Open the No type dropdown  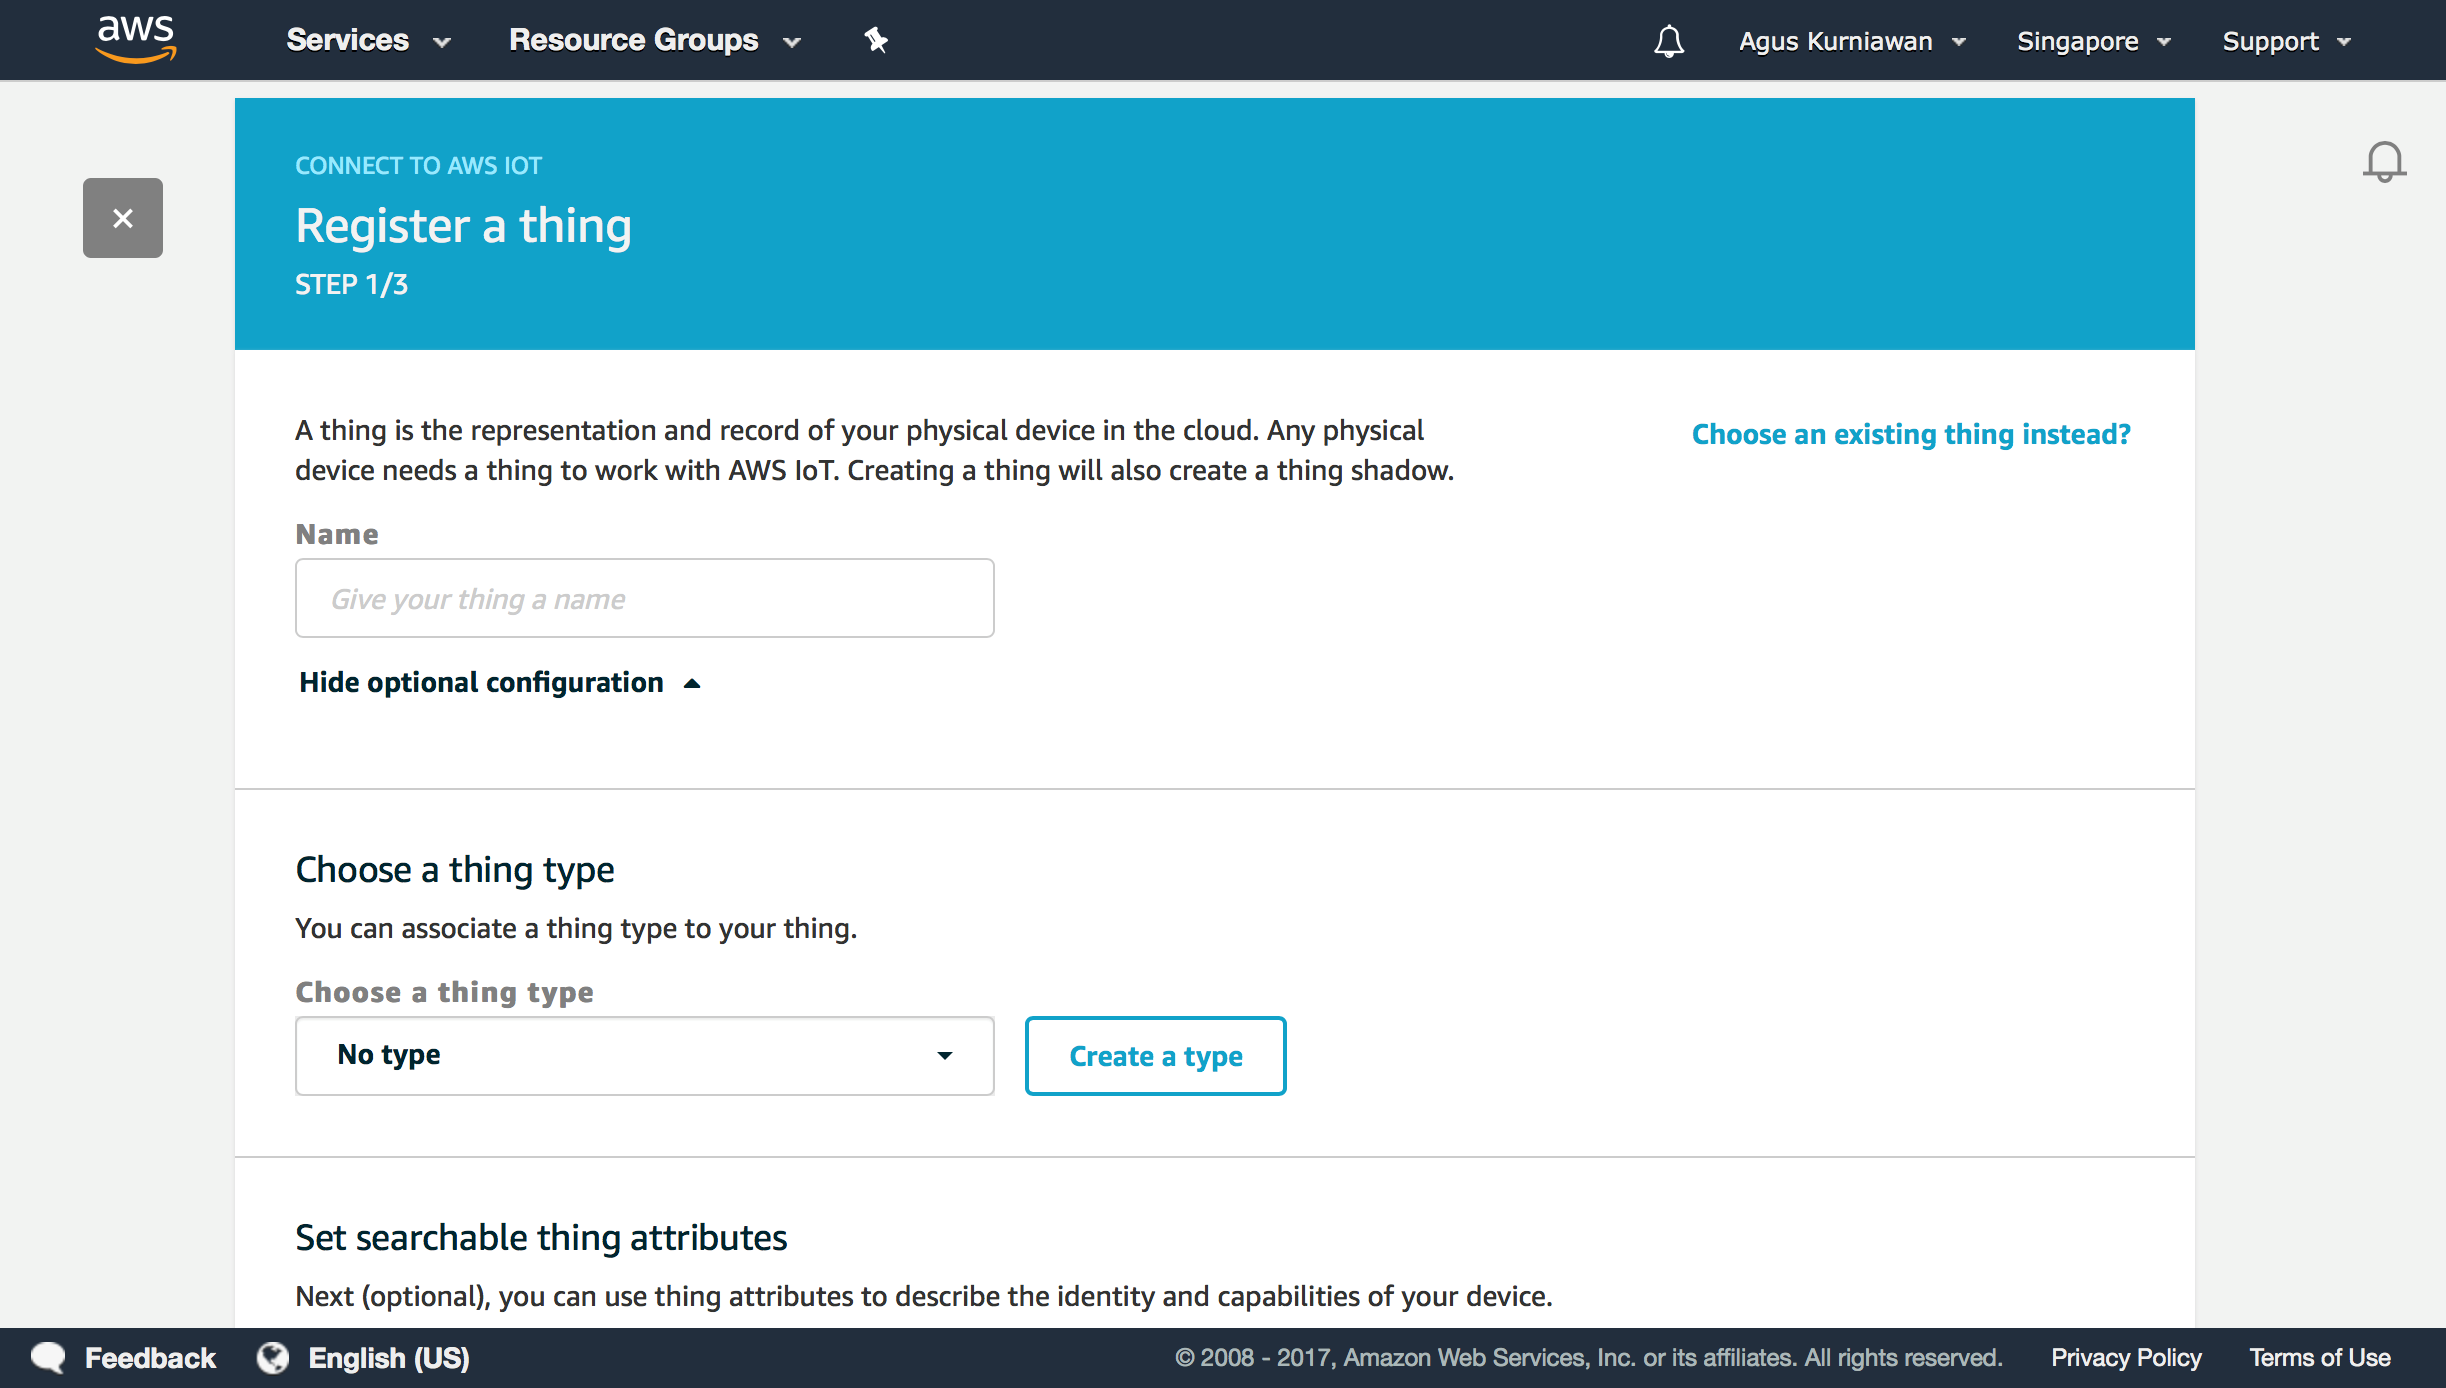(645, 1055)
